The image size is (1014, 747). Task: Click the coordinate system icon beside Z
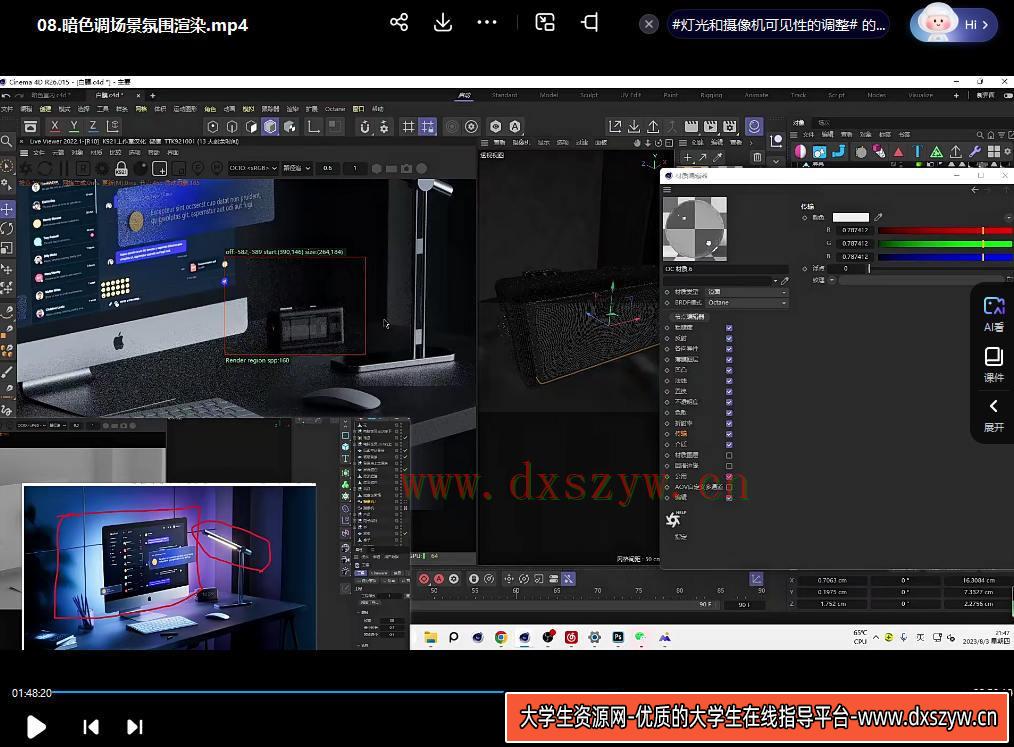point(113,126)
